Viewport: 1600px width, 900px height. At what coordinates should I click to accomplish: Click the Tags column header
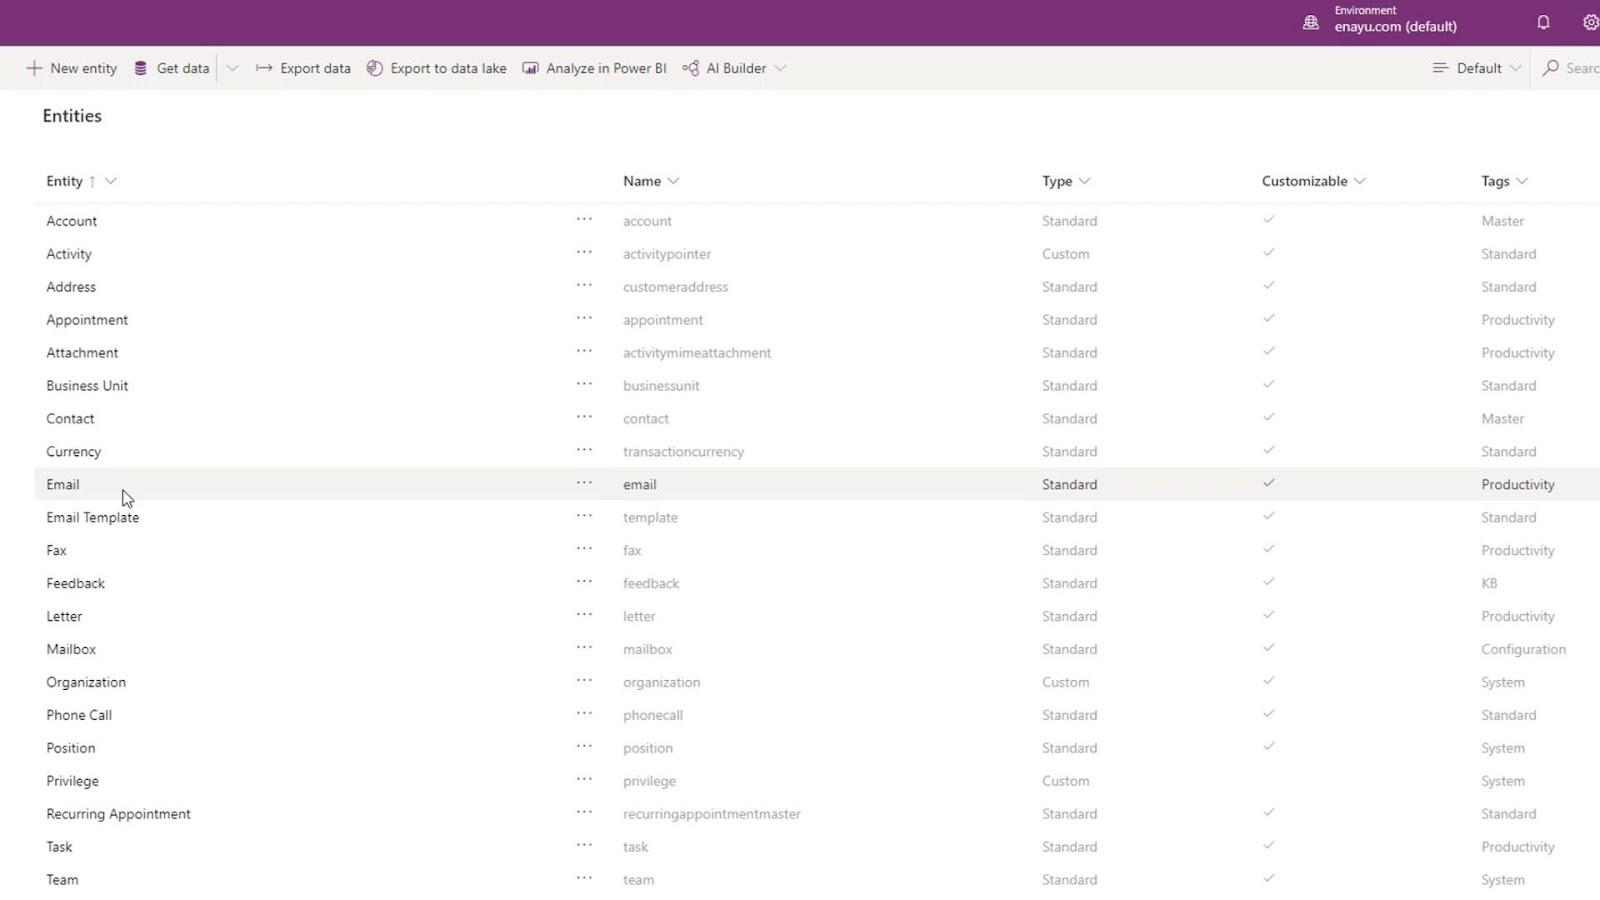pyautogui.click(x=1495, y=181)
